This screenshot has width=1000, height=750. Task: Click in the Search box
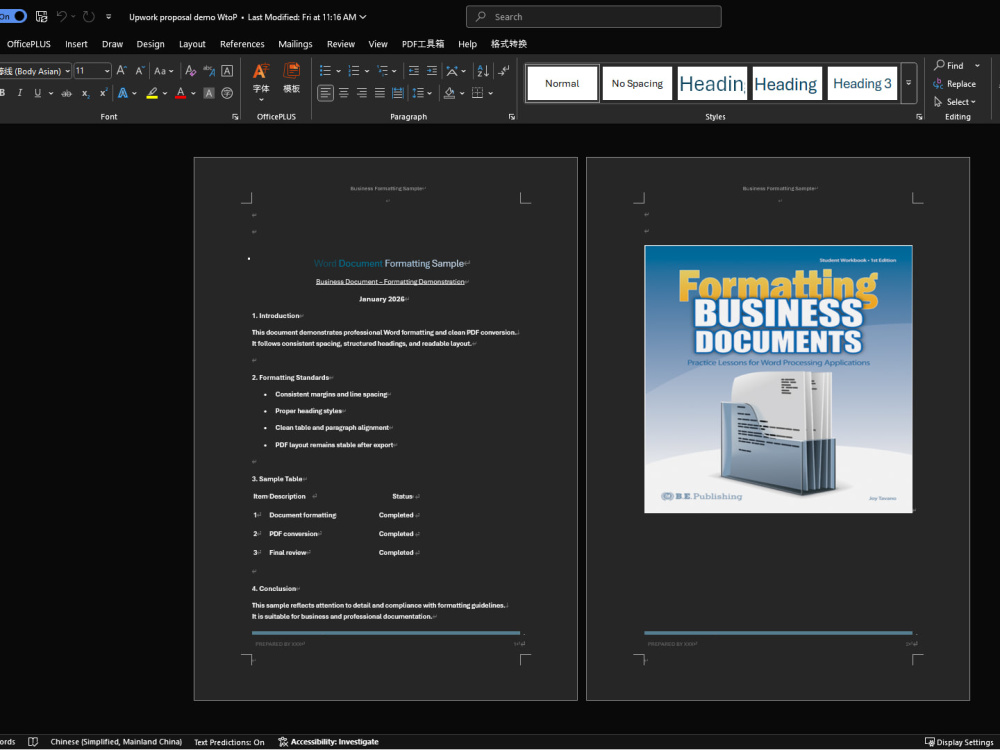pos(594,17)
